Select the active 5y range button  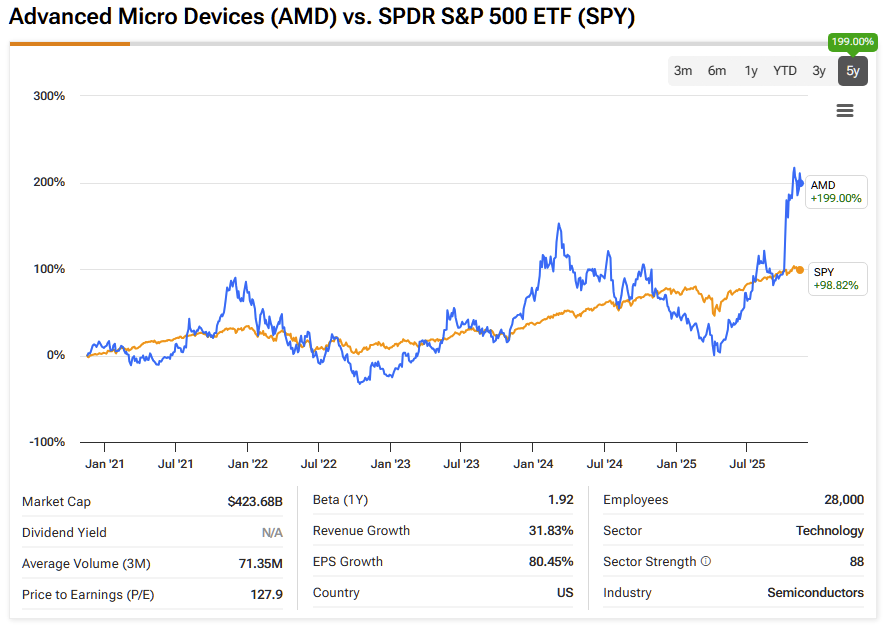tap(852, 71)
